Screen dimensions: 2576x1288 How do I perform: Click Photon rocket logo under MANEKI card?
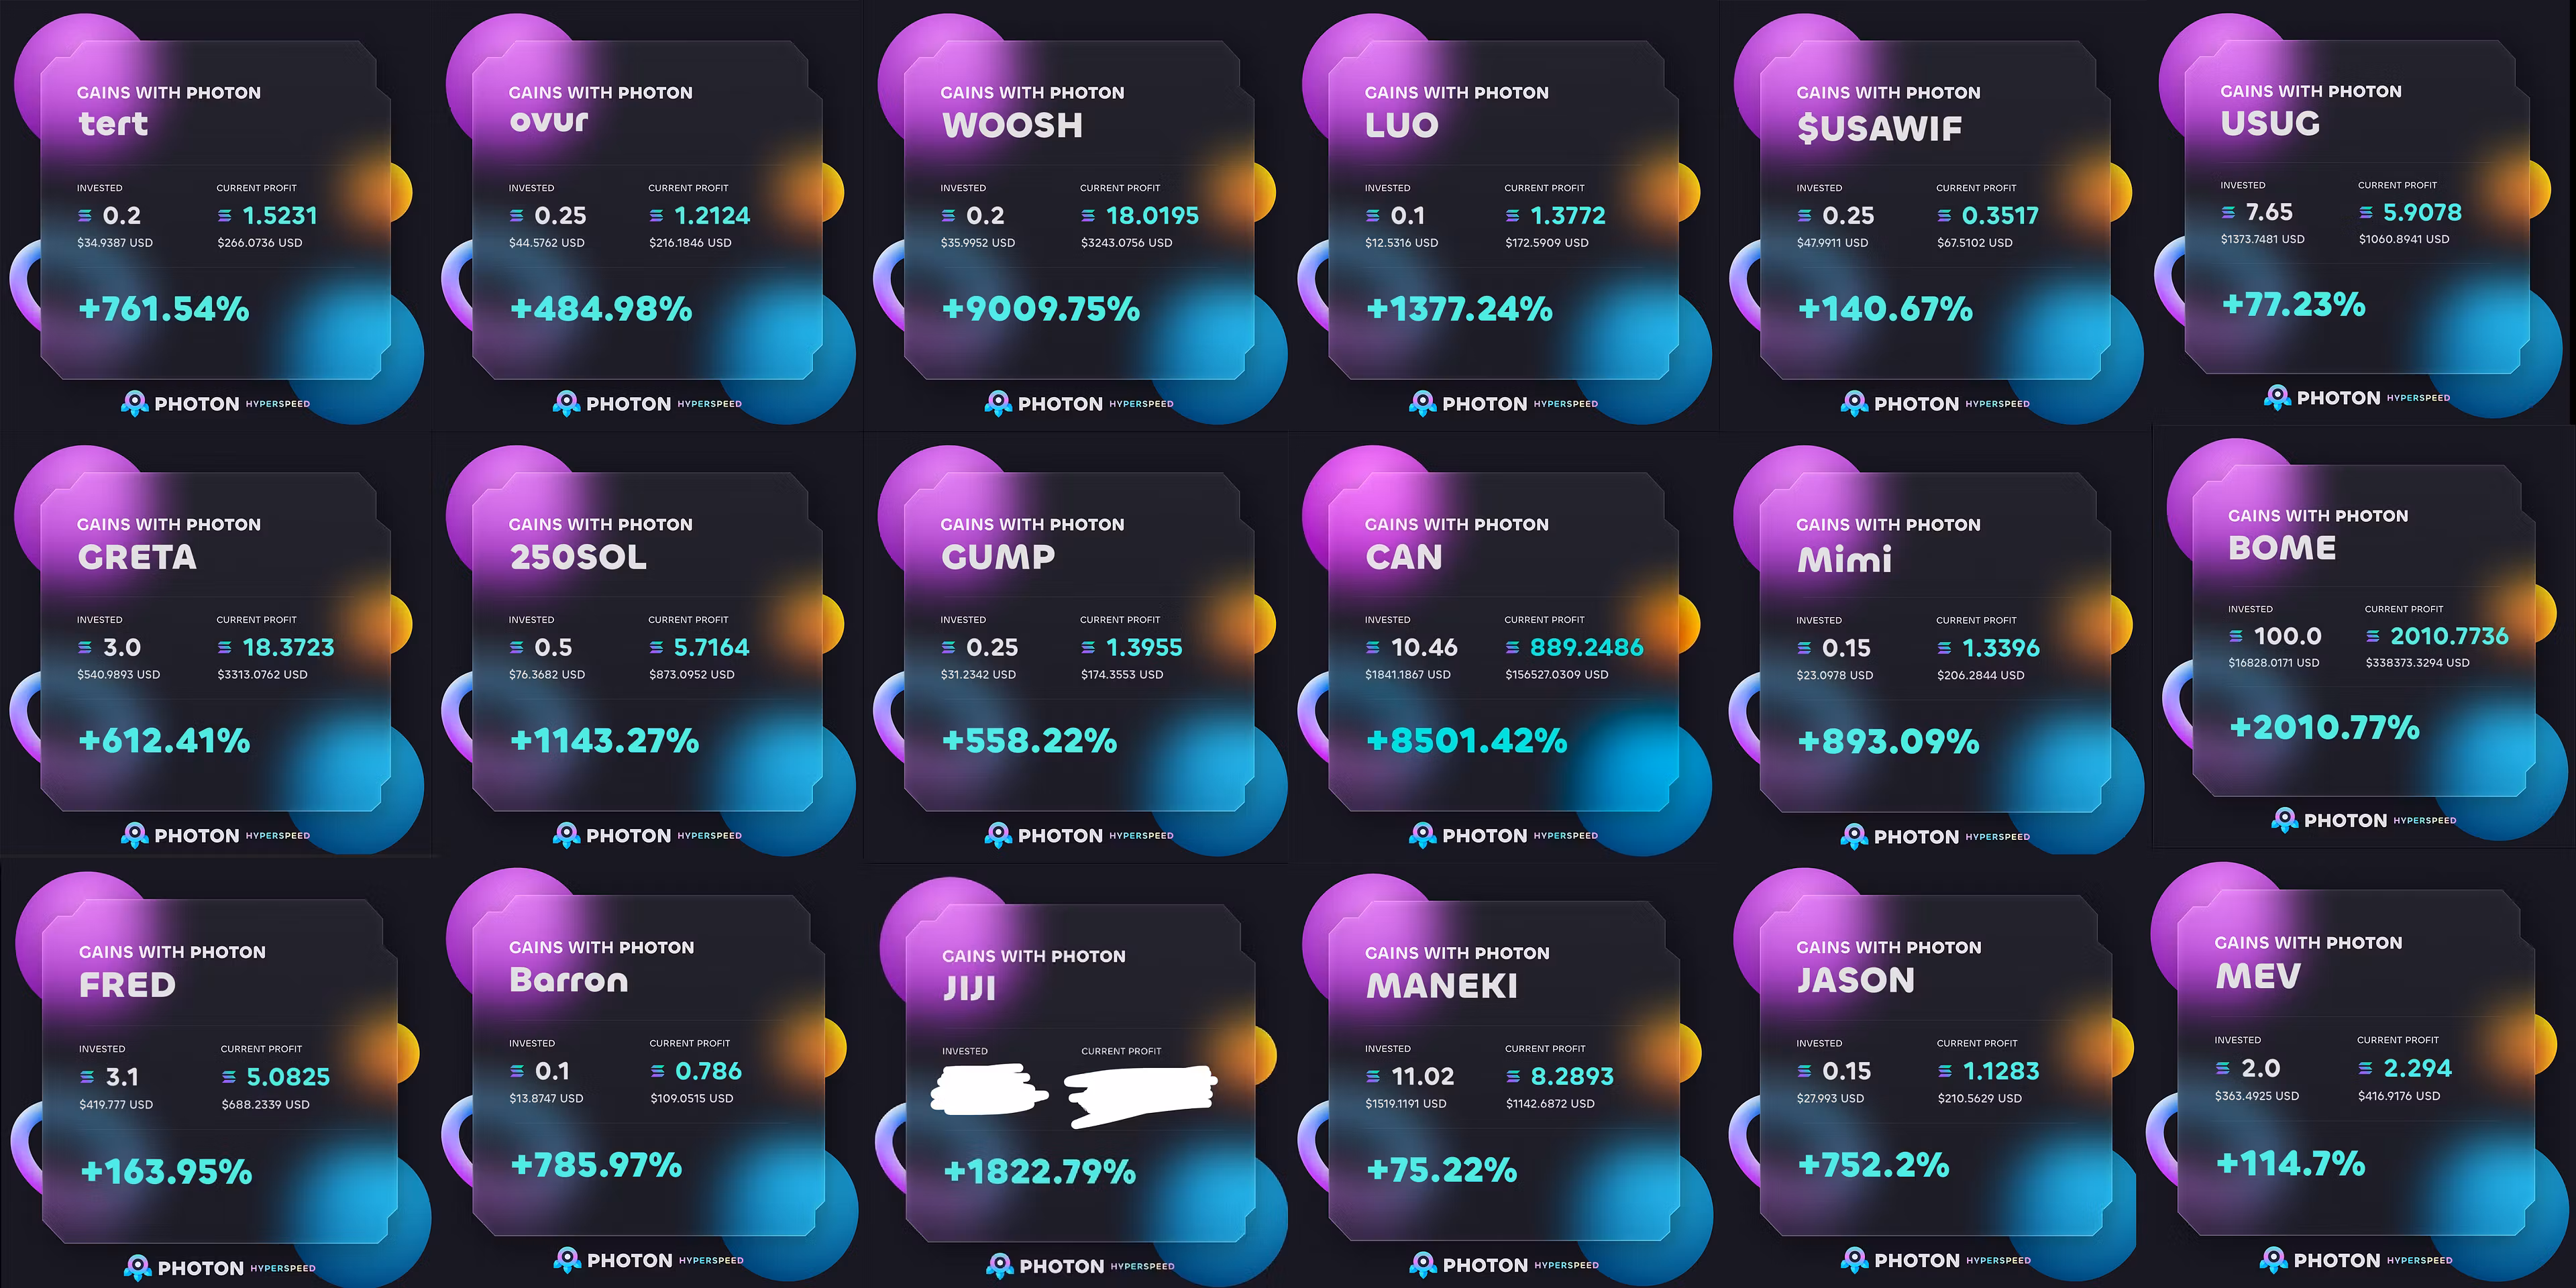pyautogui.click(x=1422, y=1265)
